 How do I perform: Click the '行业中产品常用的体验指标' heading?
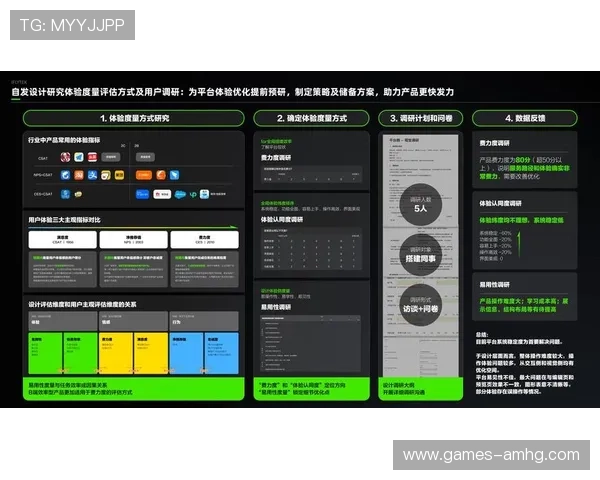coord(64,140)
